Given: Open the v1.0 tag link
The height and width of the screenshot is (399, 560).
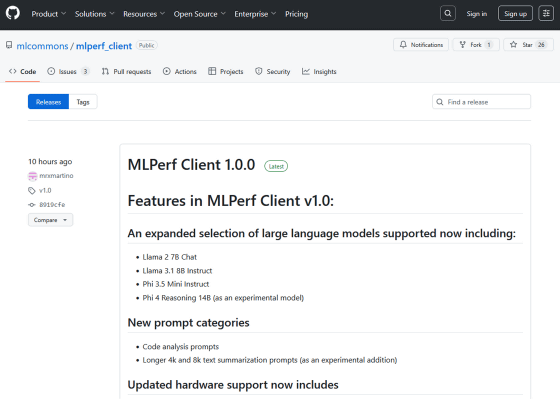Looking at the screenshot, I should click(x=45, y=190).
